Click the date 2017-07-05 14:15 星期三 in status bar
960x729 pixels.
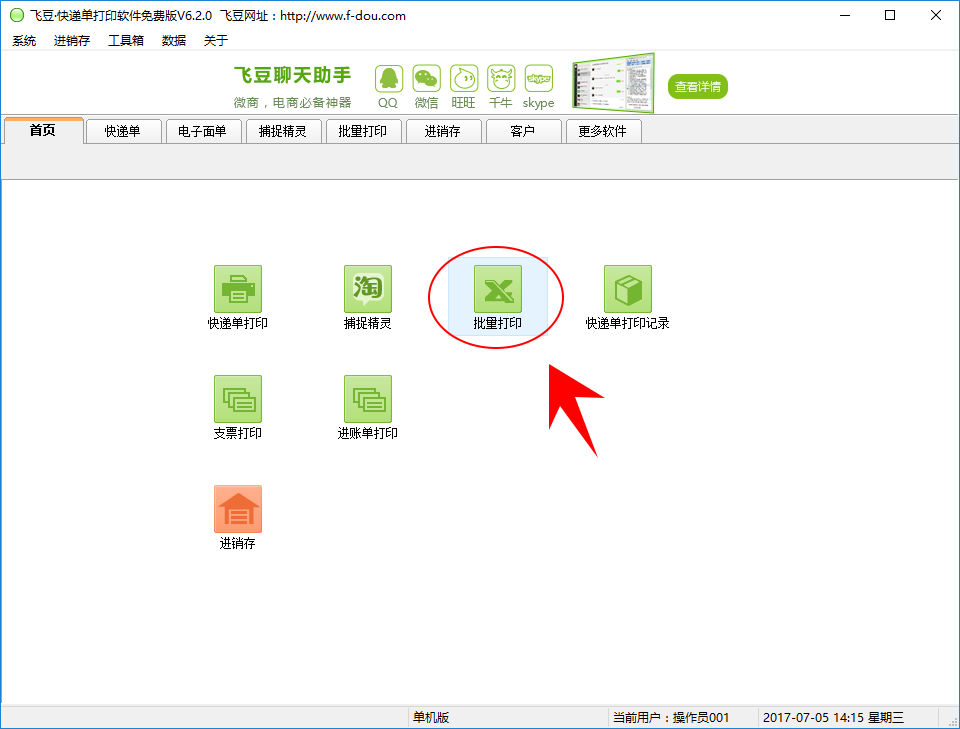[x=833, y=717]
